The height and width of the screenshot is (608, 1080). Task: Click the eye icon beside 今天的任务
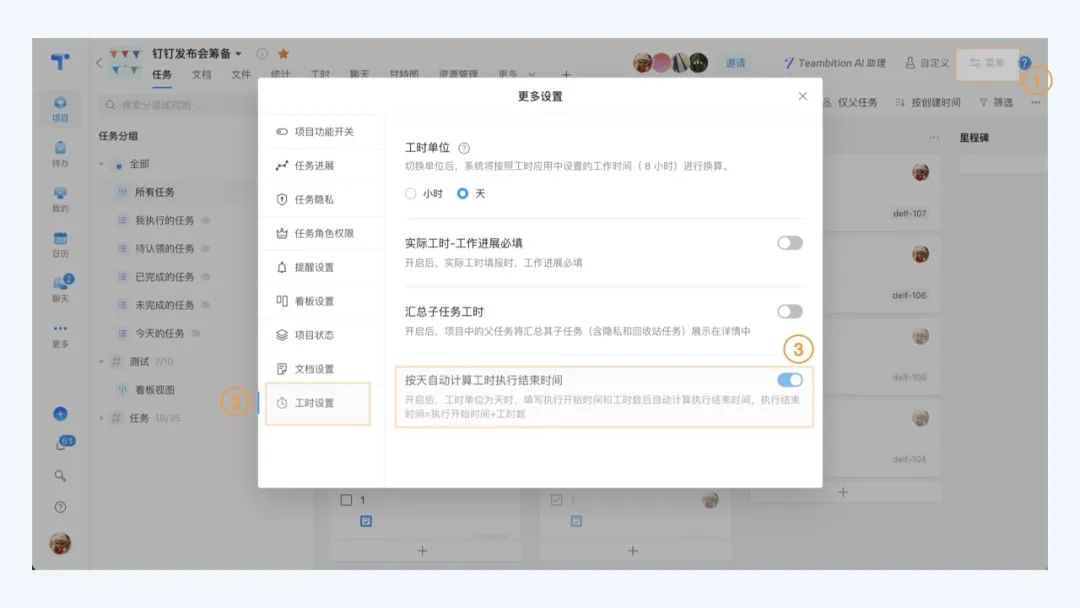pyautogui.click(x=196, y=333)
